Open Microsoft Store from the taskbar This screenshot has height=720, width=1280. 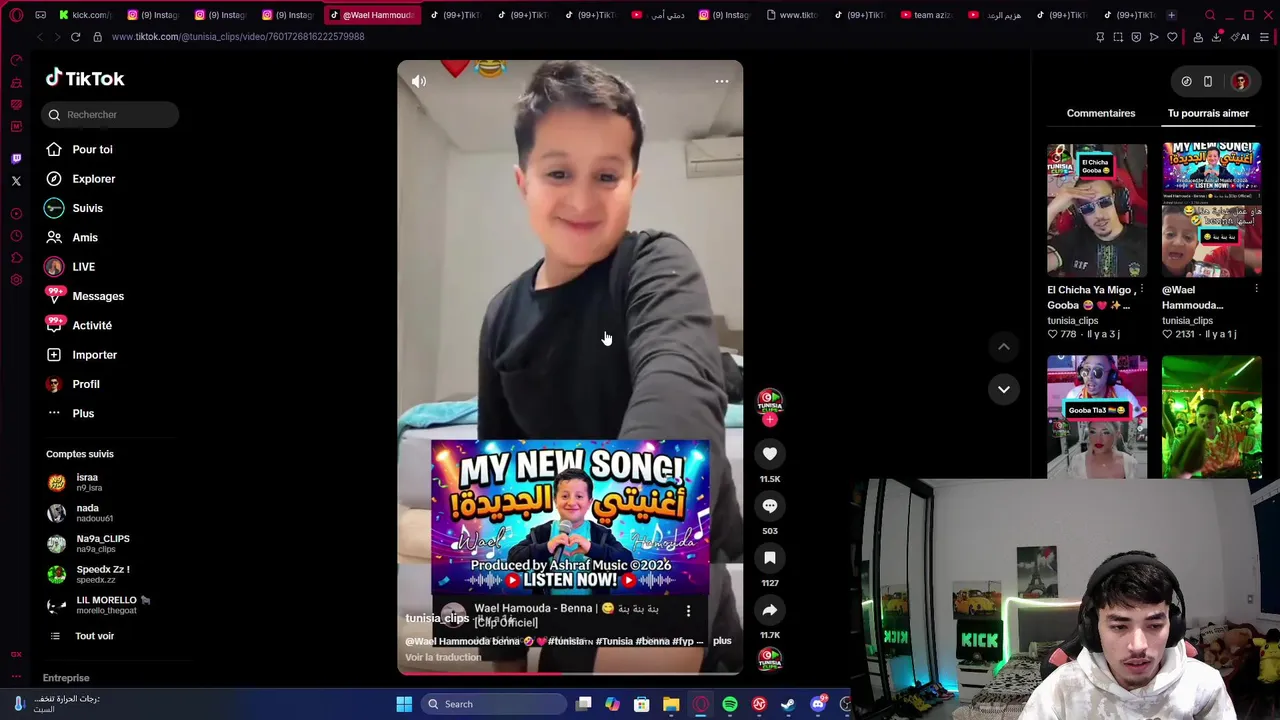point(642,704)
